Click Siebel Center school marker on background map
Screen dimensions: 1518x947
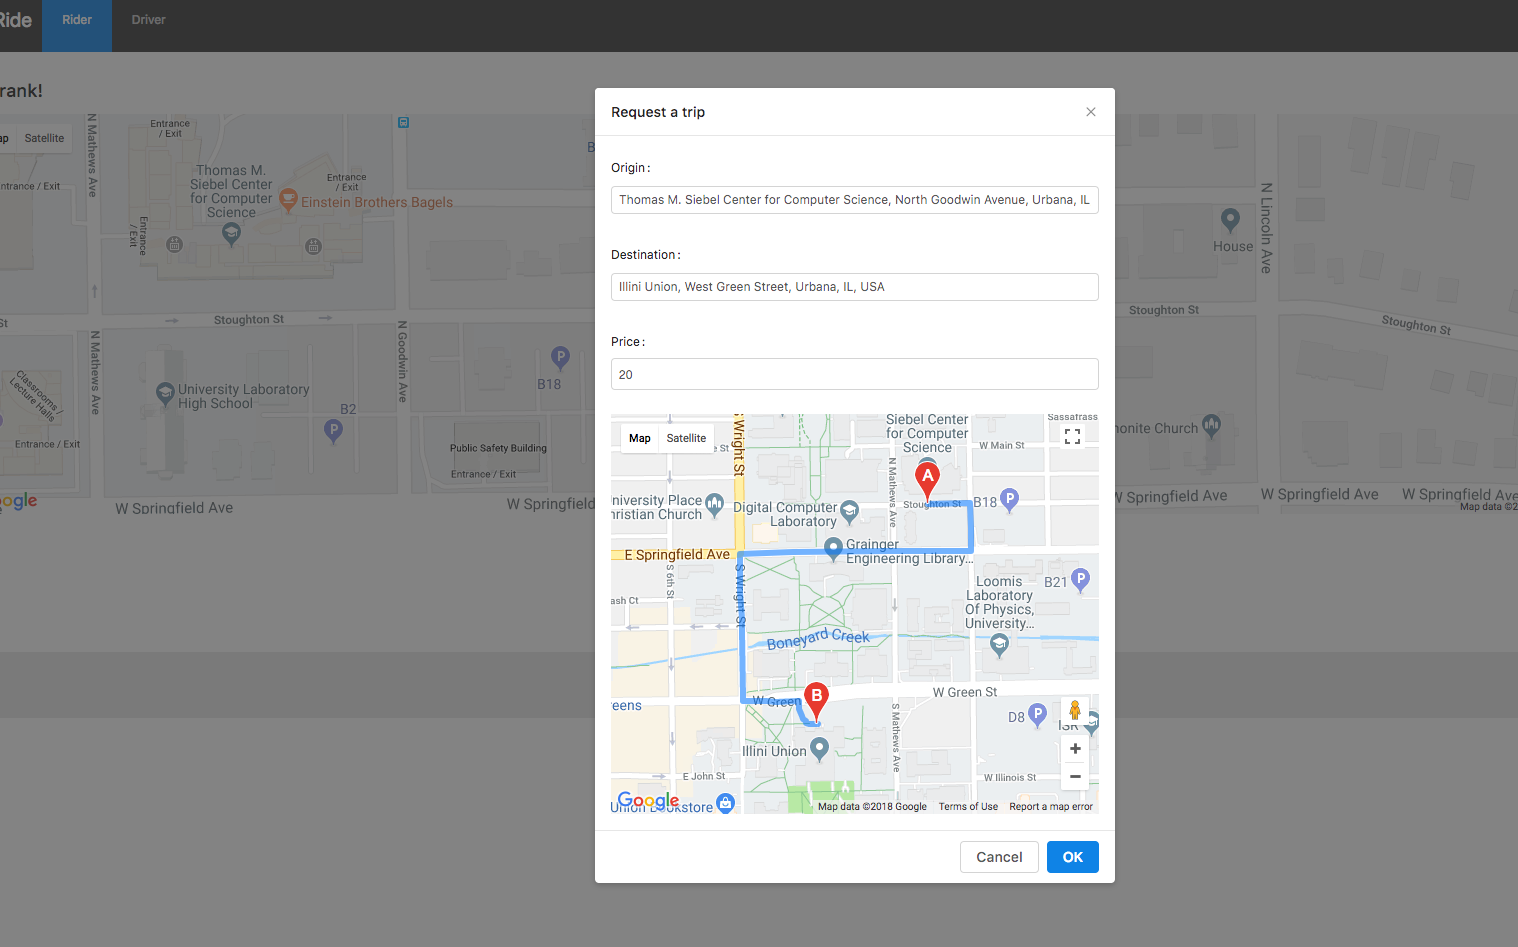[x=232, y=234]
